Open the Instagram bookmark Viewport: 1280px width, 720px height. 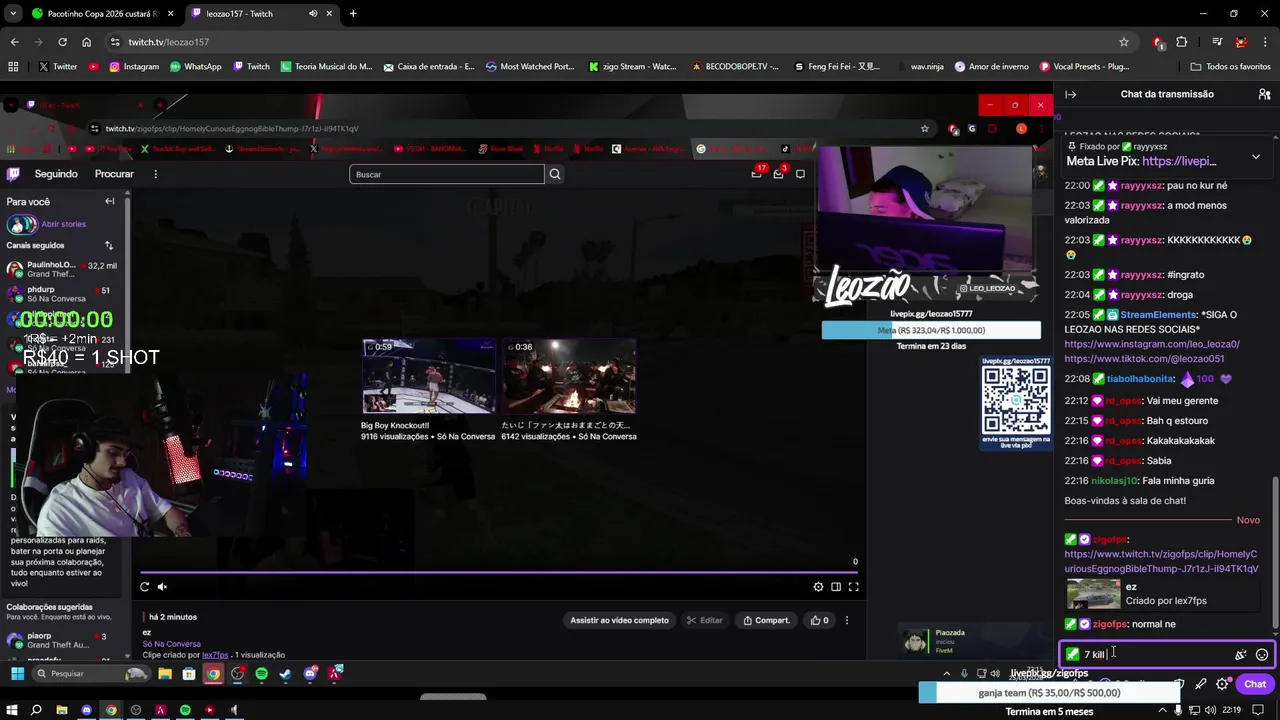tap(134, 67)
